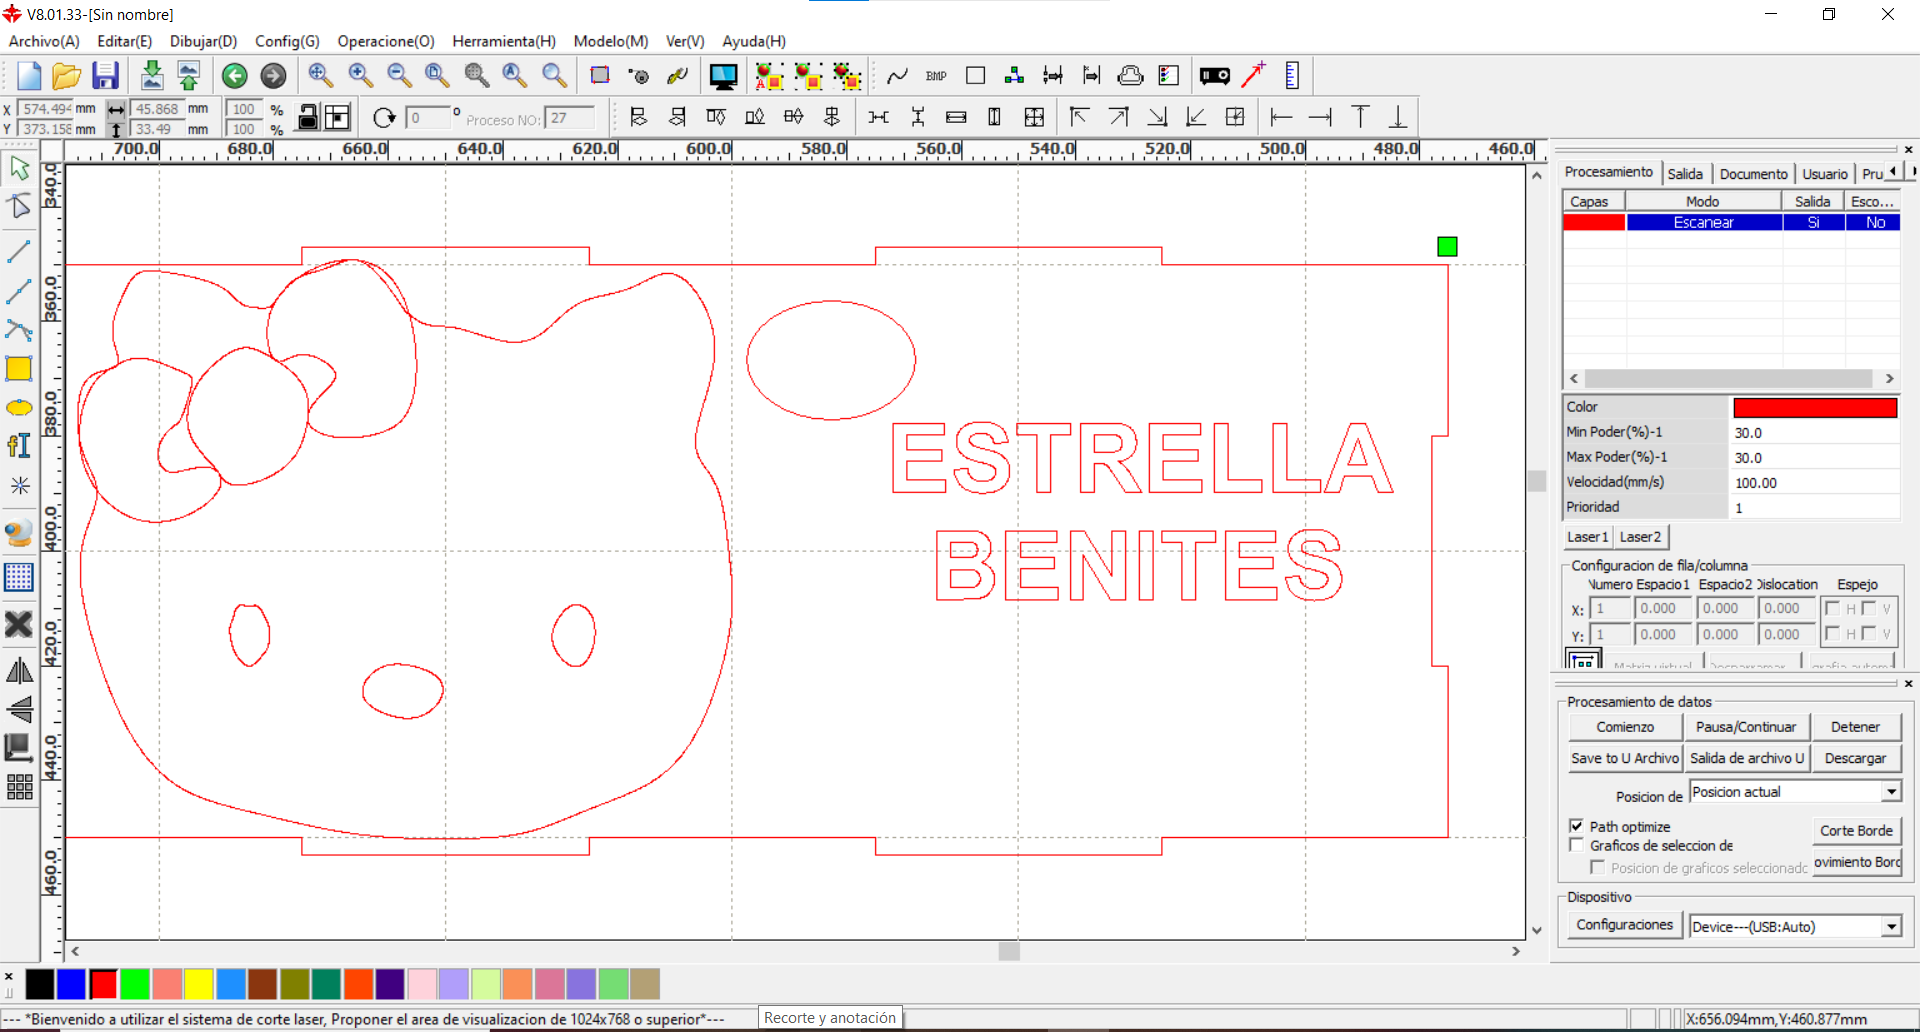
Task: Check the Y row Espejo V checkbox
Action: [x=1869, y=633]
